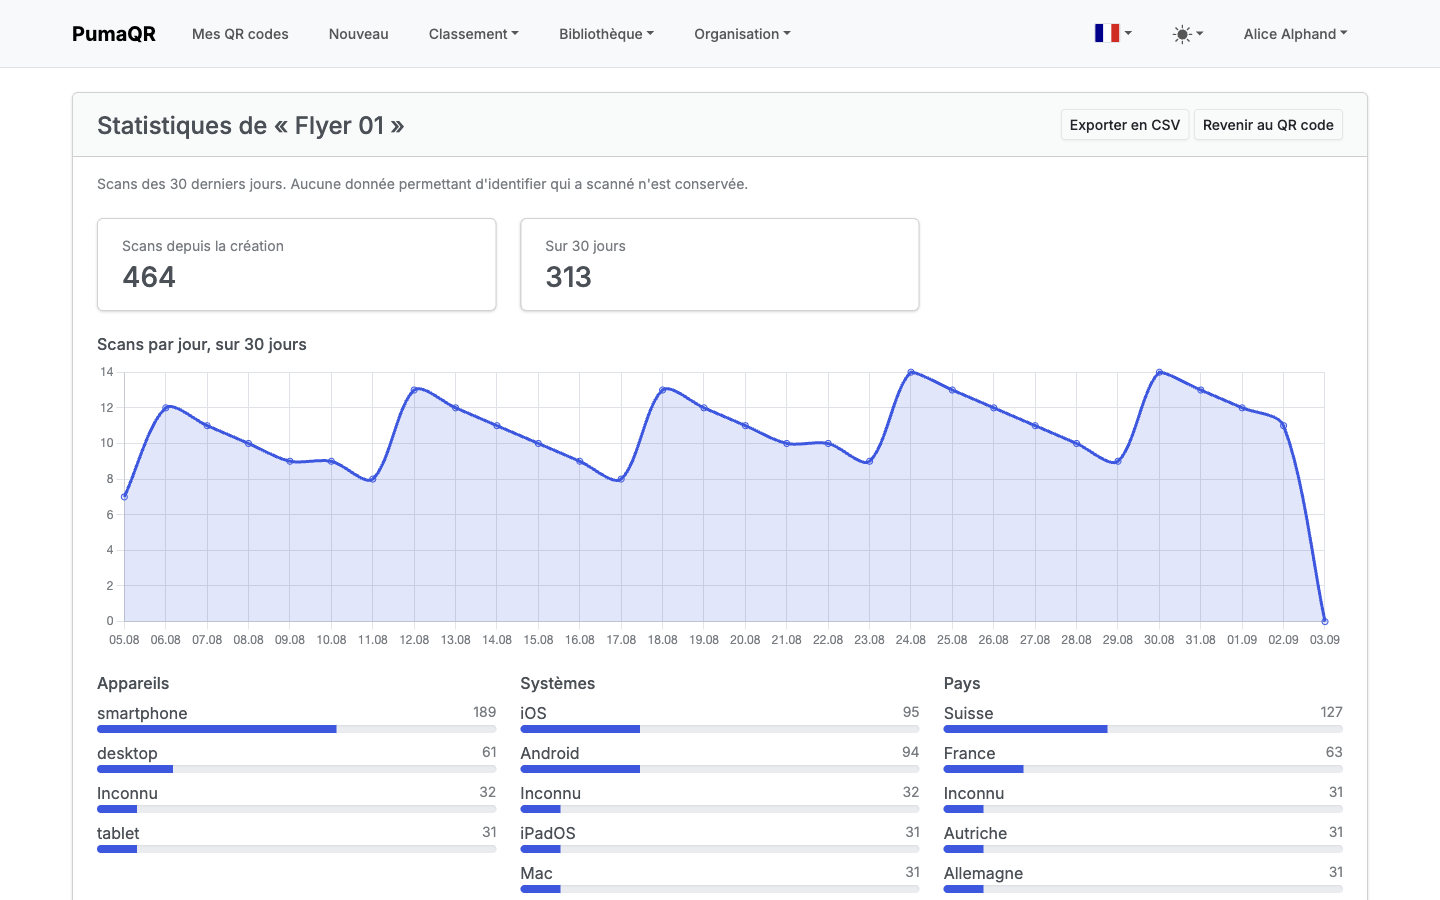Screen dimensions: 1440x900
Task: Click the Suisse progress bar
Action: tap(1143, 729)
